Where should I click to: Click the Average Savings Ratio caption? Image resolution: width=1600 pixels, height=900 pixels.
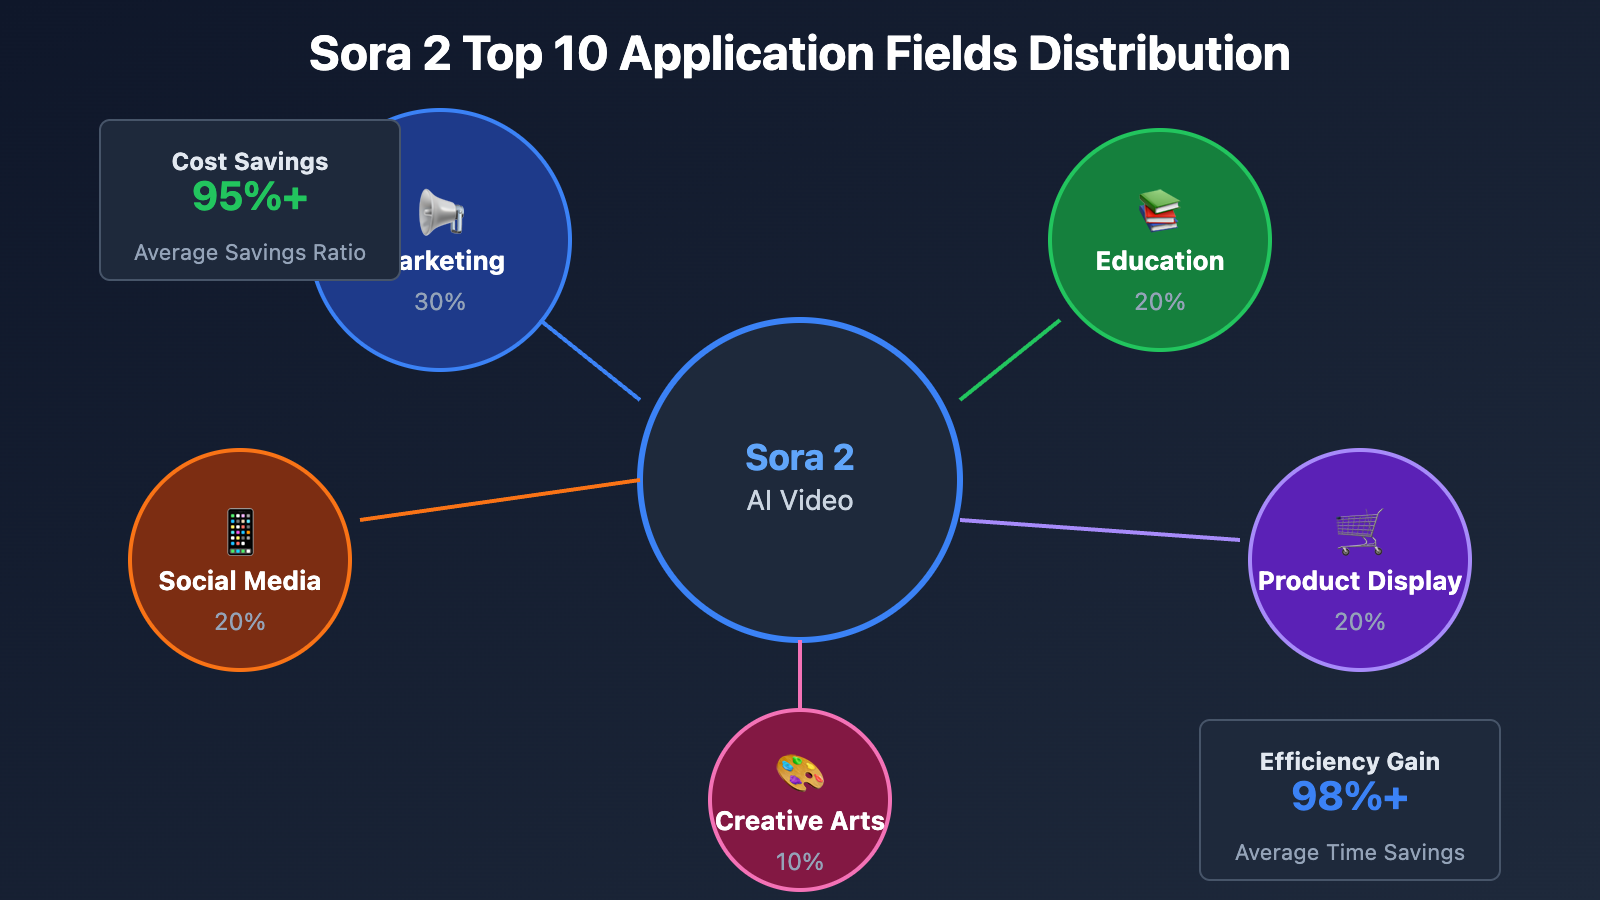250,253
